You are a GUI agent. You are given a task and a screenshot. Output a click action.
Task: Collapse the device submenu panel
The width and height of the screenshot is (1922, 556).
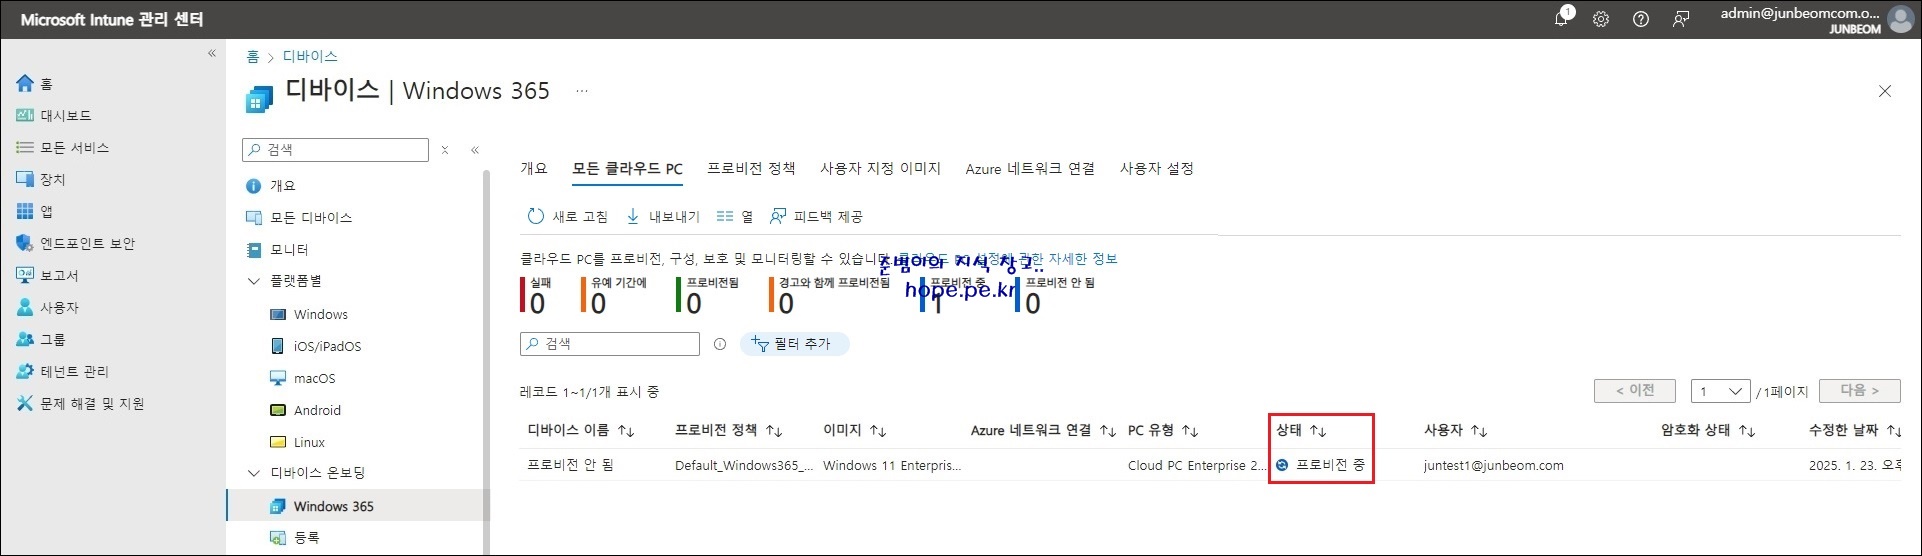click(475, 150)
